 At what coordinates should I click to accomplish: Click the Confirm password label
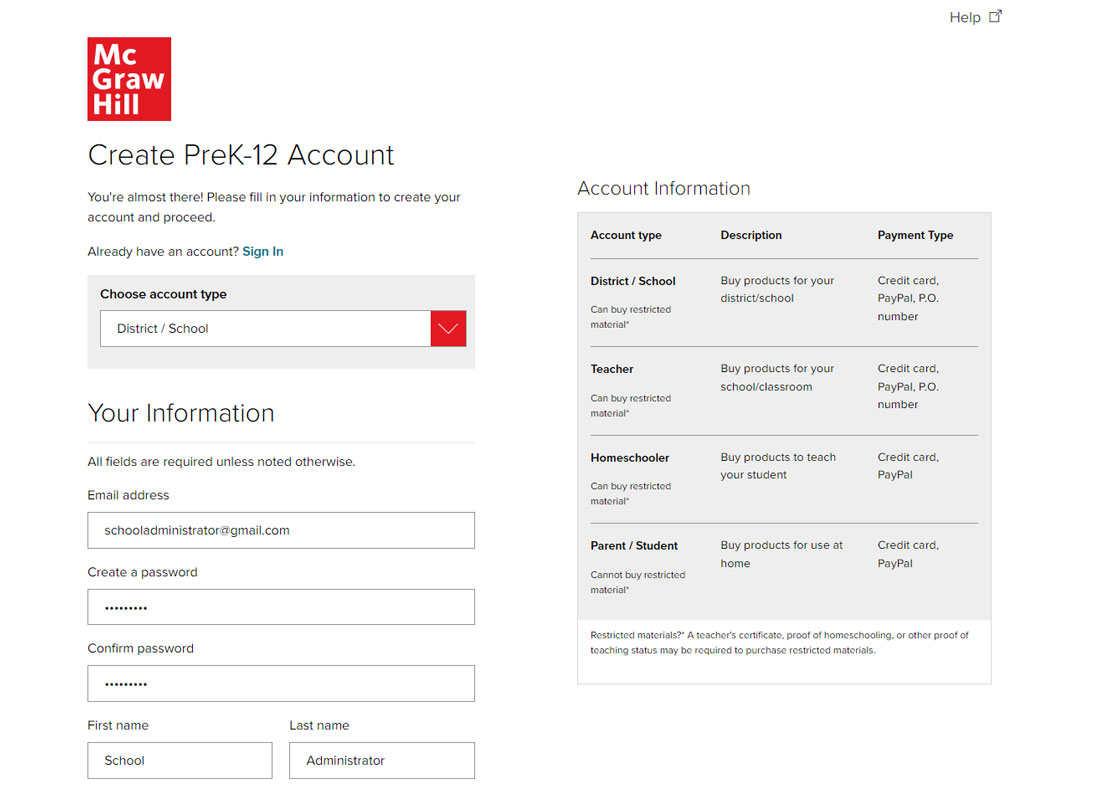click(140, 648)
